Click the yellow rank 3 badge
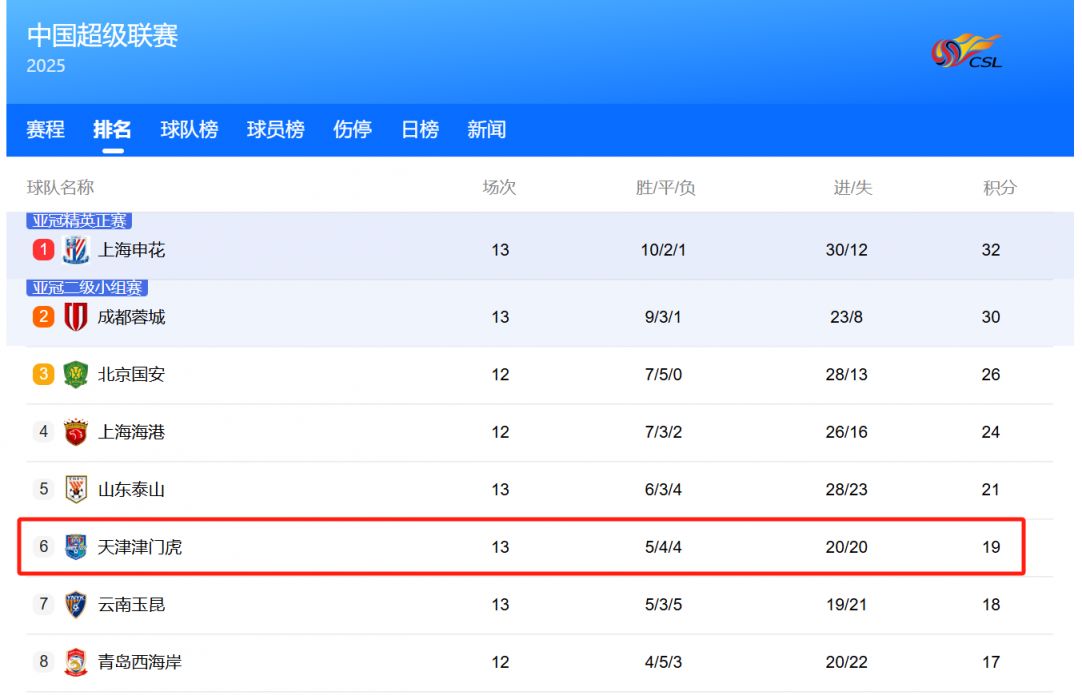The width and height of the screenshot is (1082, 695). point(43,374)
